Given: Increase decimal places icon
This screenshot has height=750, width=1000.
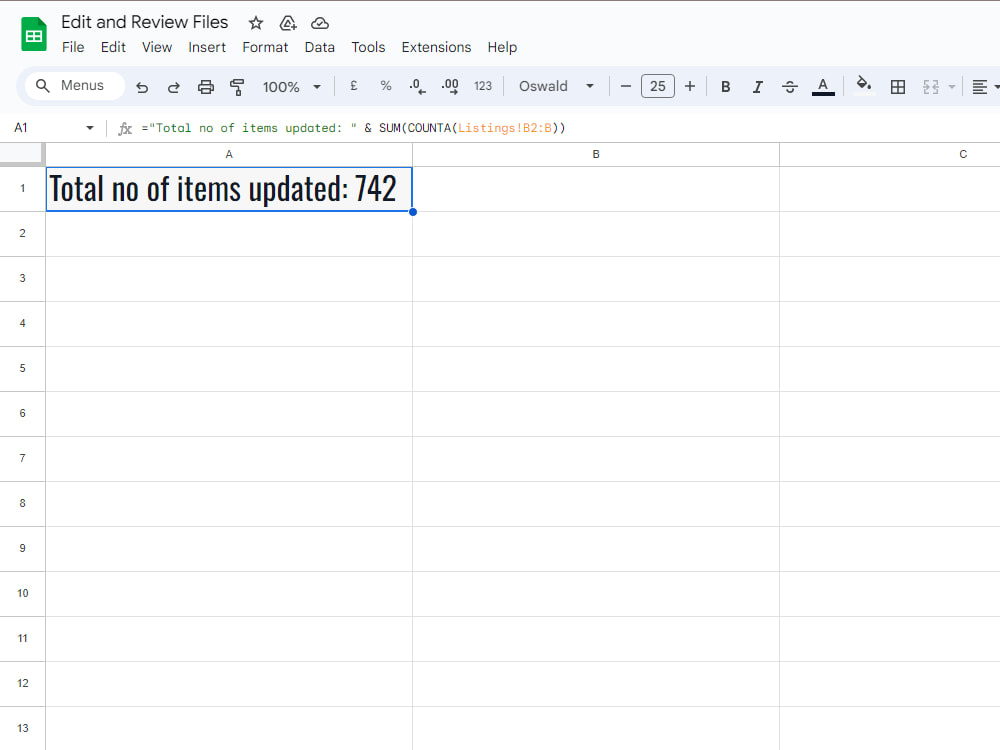Looking at the screenshot, I should (x=450, y=86).
